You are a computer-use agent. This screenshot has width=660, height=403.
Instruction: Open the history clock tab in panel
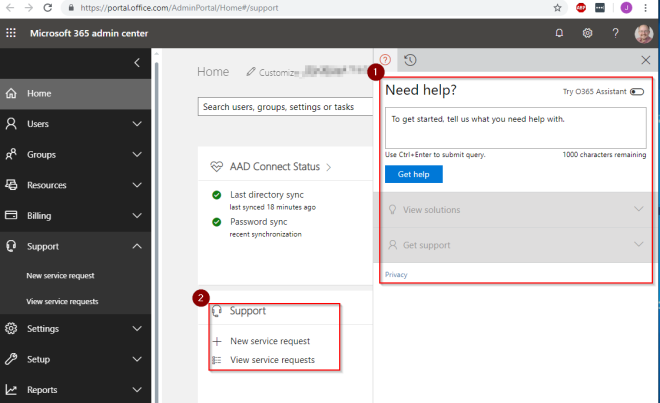[410, 60]
